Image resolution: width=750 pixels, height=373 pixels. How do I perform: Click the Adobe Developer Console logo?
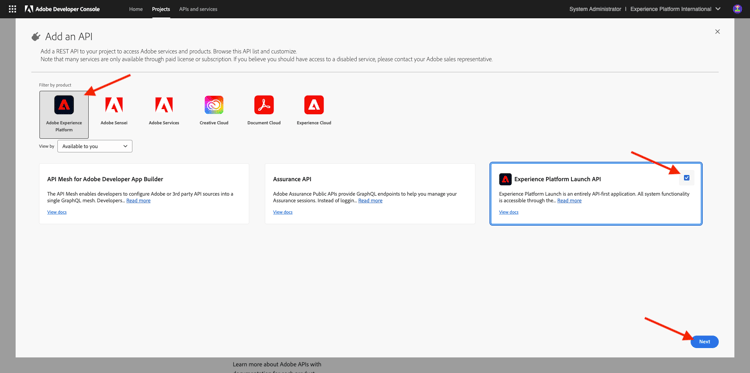(x=63, y=9)
